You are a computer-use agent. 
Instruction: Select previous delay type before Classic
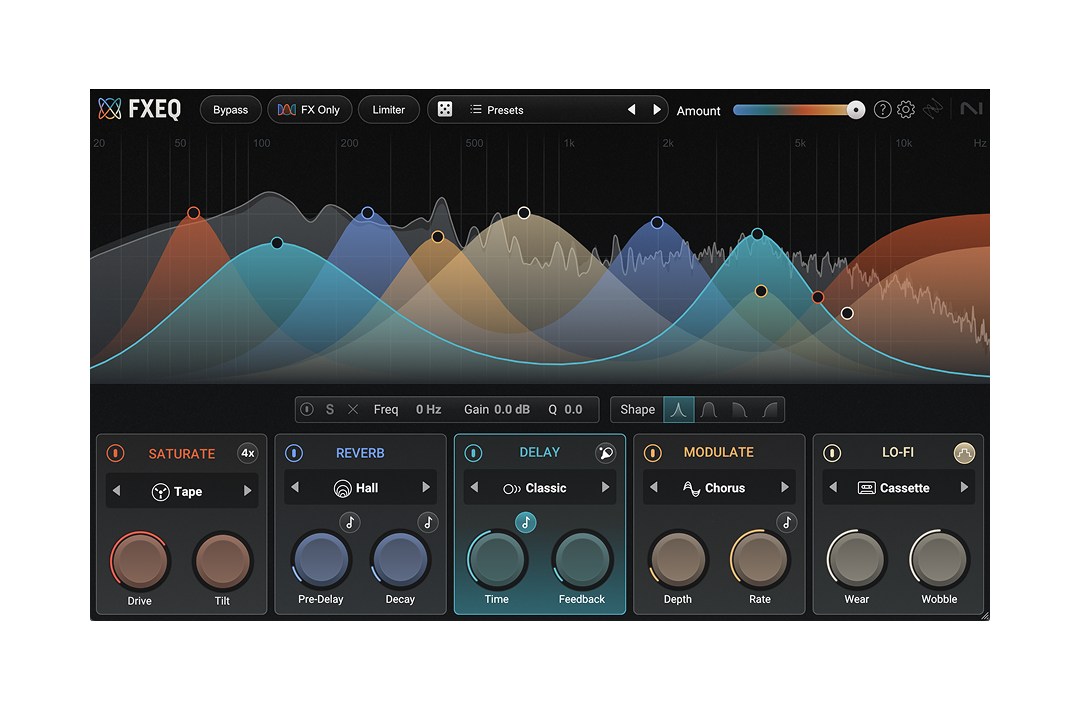point(475,487)
